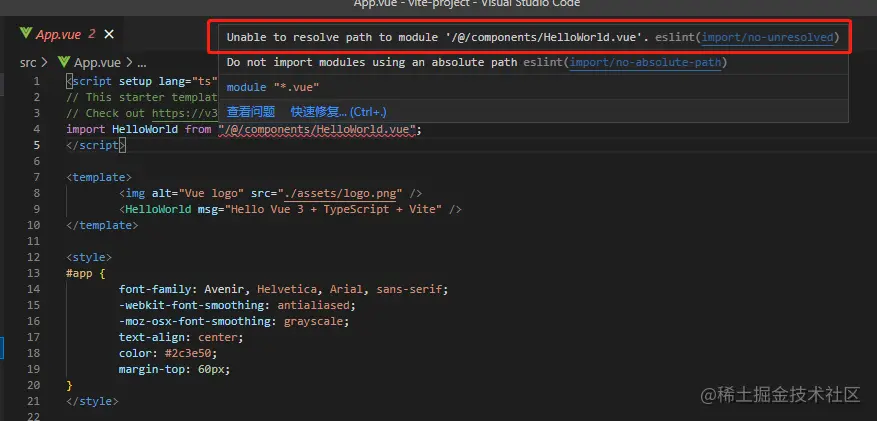Click the #app selector on line 13
The image size is (877, 421).
click(x=79, y=273)
